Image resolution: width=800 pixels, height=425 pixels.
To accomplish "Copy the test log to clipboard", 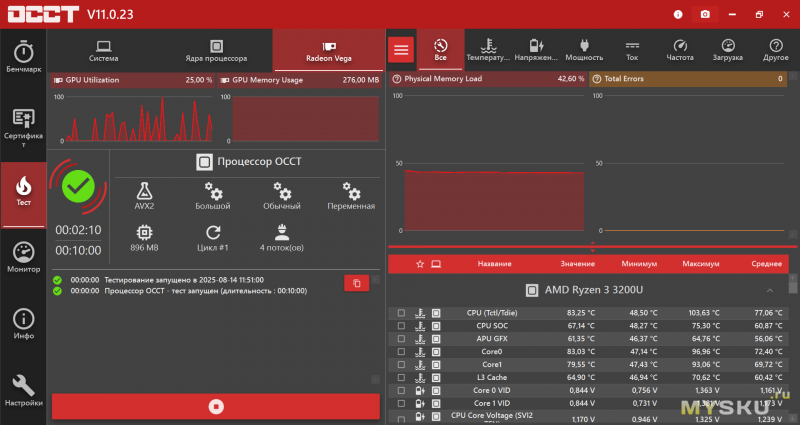I will click(357, 283).
